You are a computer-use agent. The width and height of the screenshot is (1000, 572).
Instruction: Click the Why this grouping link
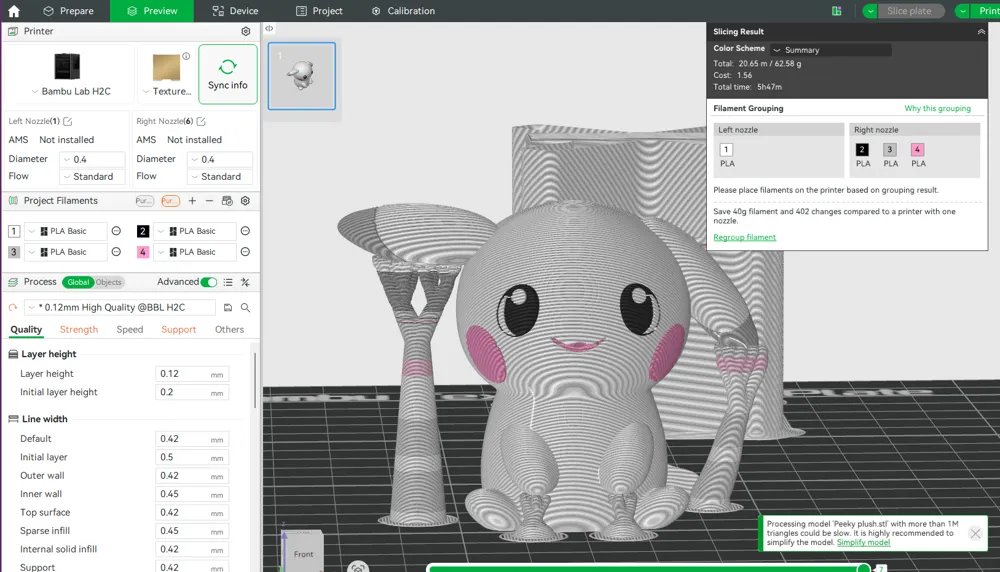938,108
